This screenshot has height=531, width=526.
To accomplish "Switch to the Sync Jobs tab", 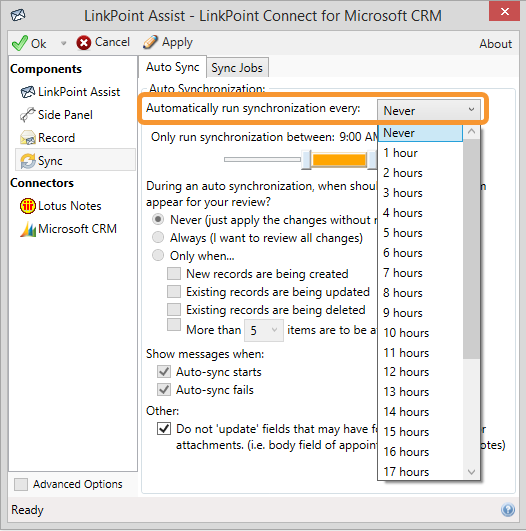I will (x=237, y=68).
